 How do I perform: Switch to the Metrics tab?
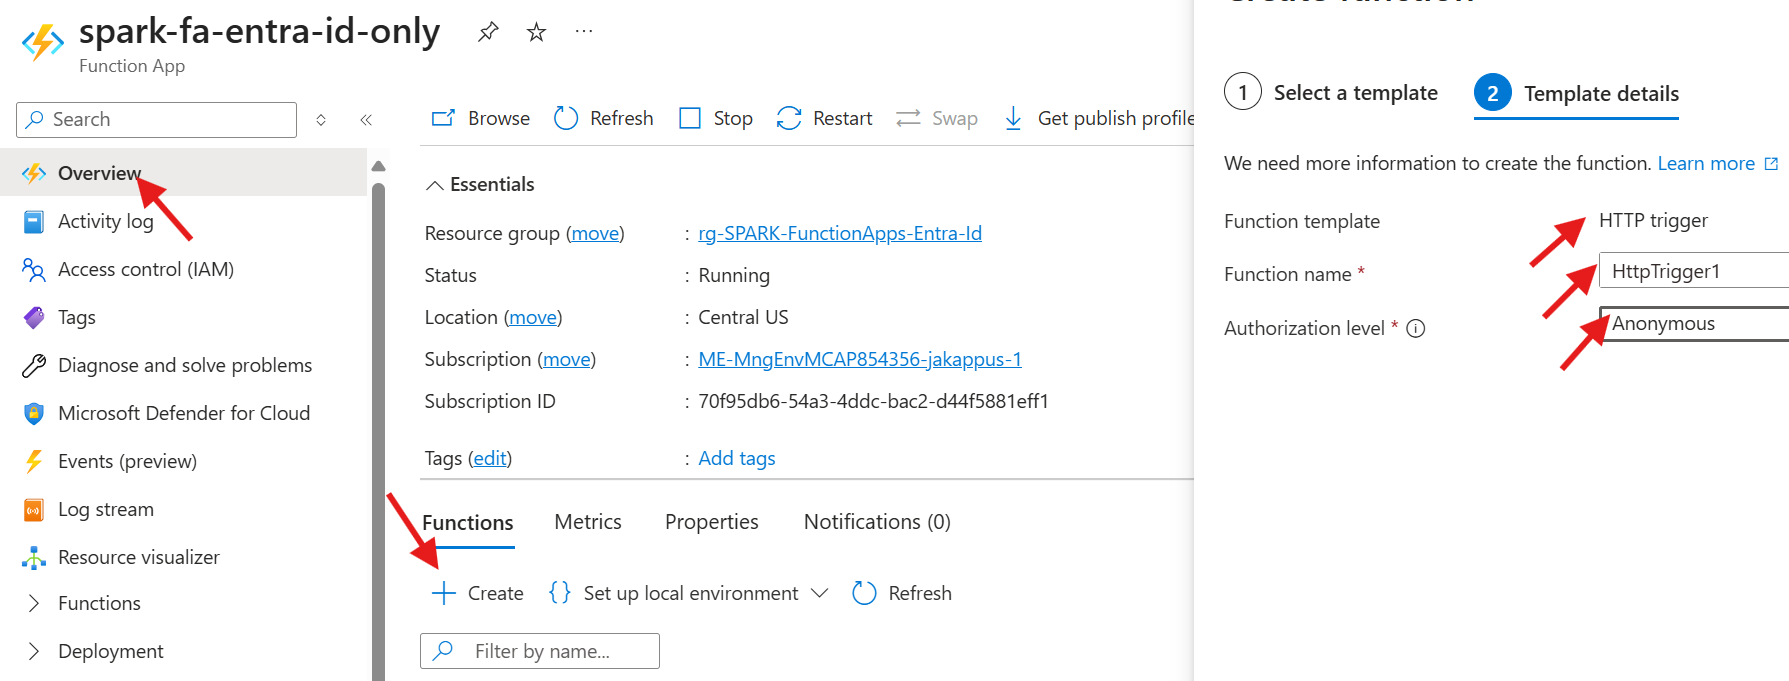588,522
